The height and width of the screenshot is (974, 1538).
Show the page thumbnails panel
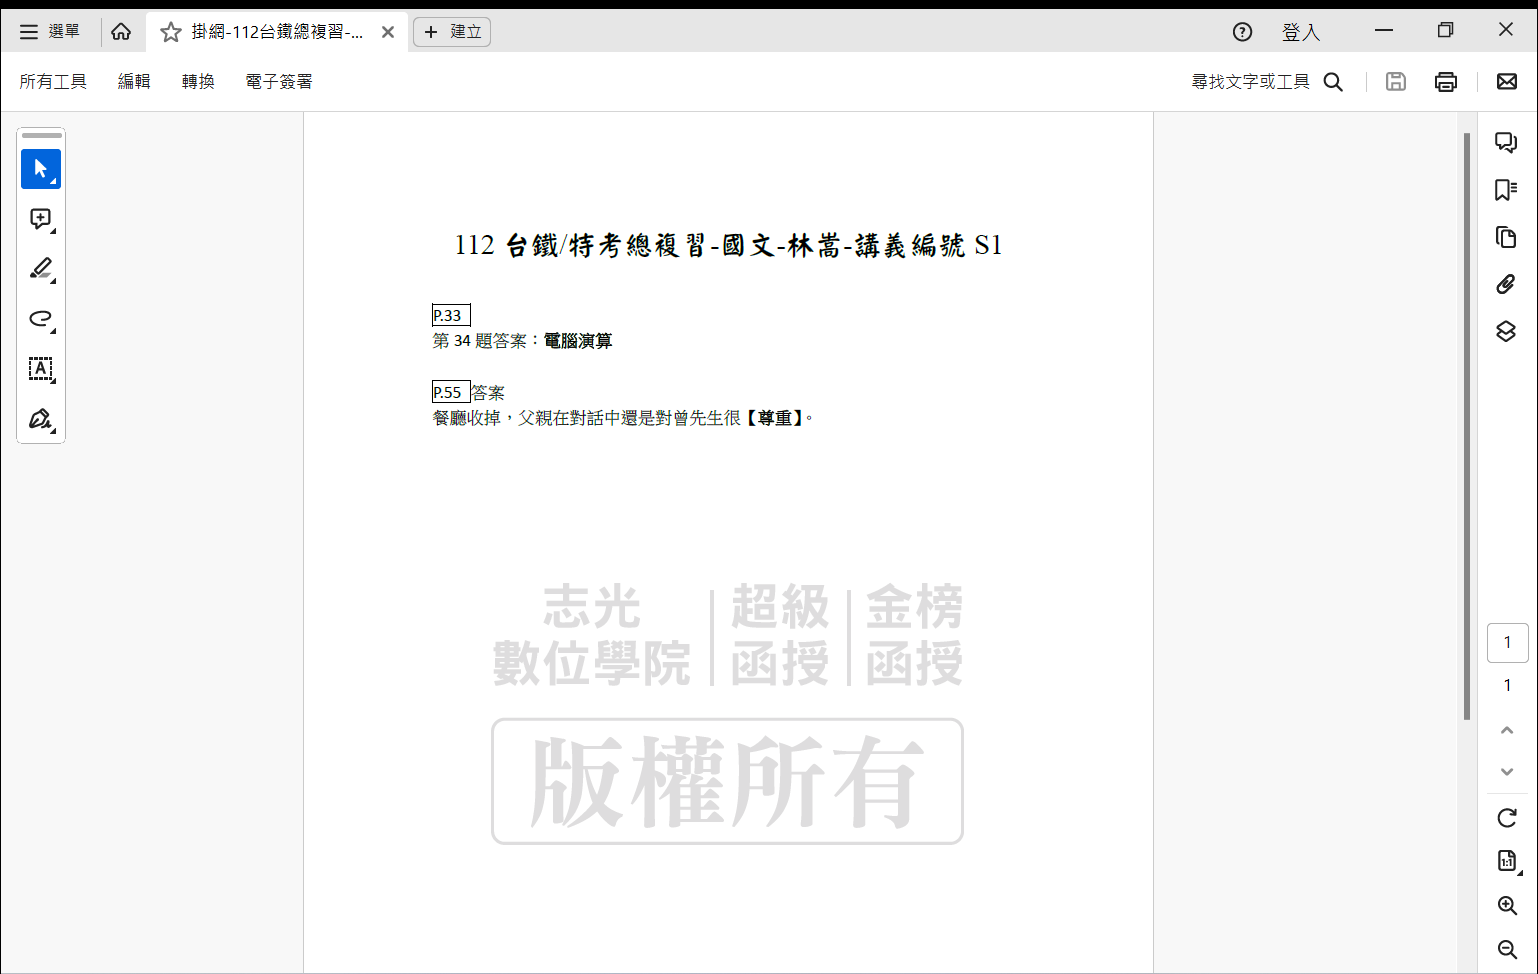(1506, 237)
